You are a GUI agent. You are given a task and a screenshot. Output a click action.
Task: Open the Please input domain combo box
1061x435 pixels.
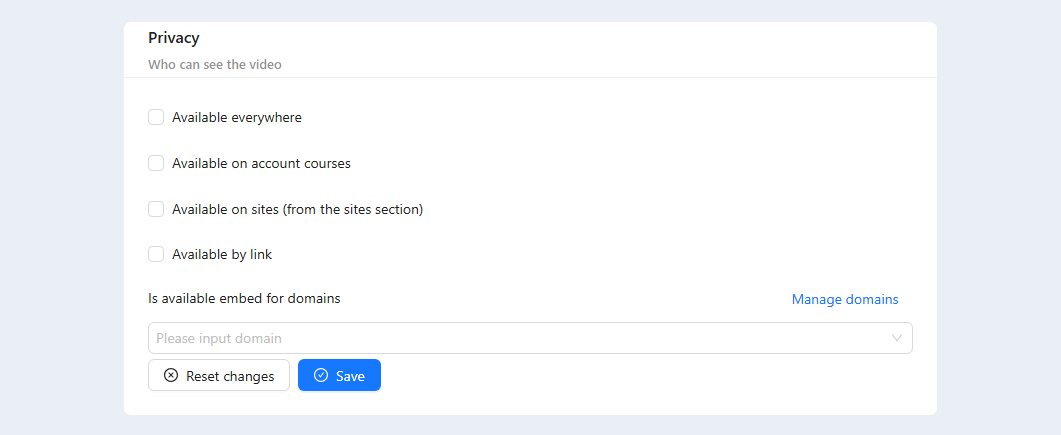(x=530, y=338)
